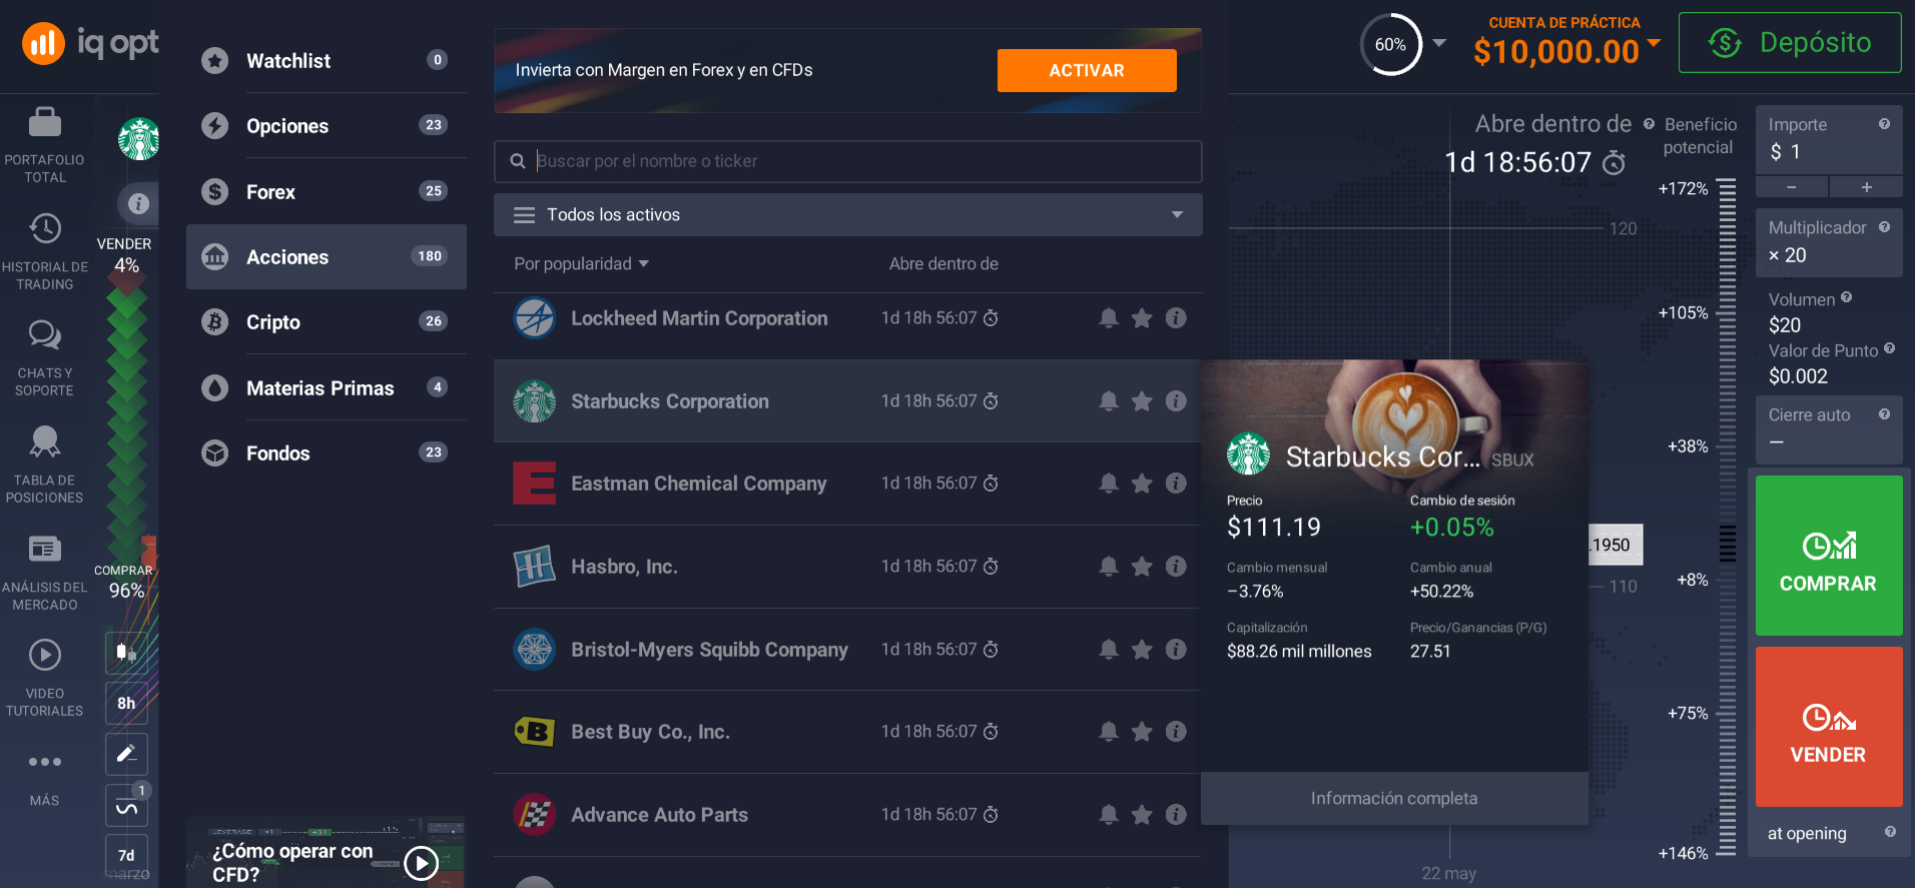Open indicators wave button
This screenshot has width=1915, height=888.
pyautogui.click(x=126, y=805)
